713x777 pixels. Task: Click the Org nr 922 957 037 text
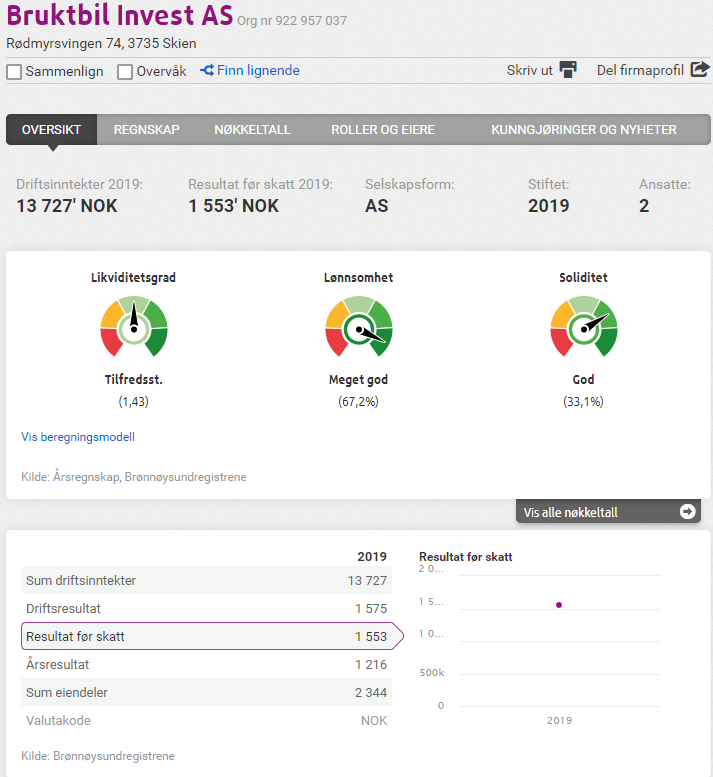[x=292, y=21]
